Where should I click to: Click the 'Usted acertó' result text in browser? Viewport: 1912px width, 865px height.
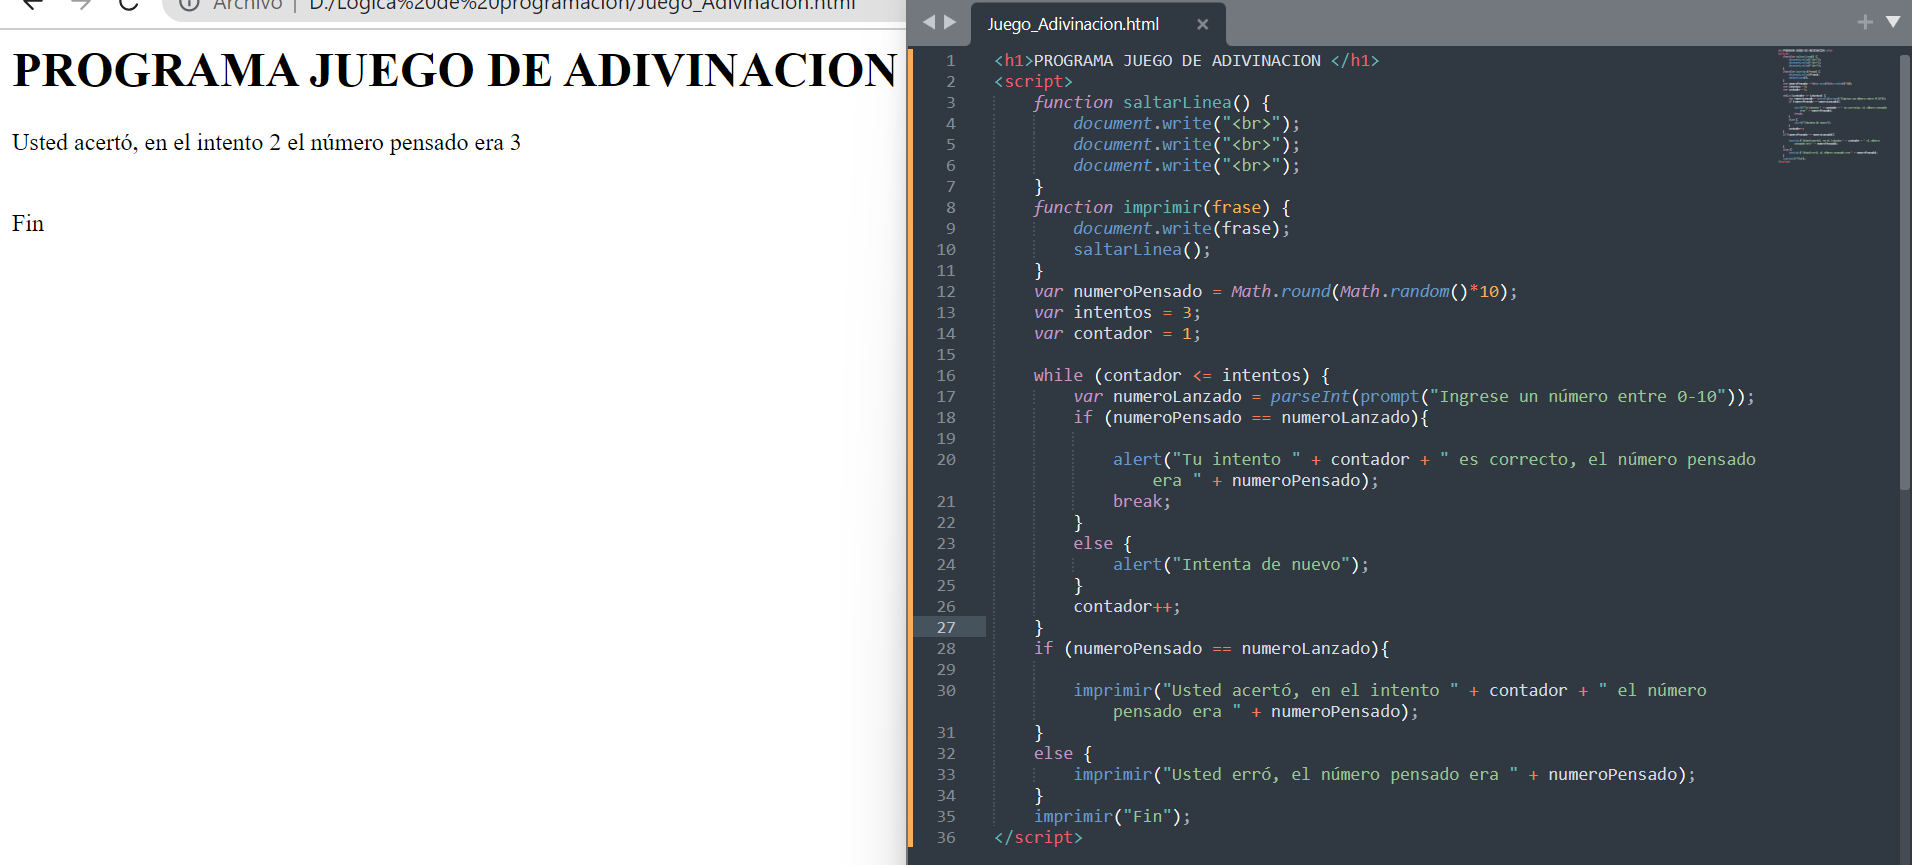tap(267, 143)
